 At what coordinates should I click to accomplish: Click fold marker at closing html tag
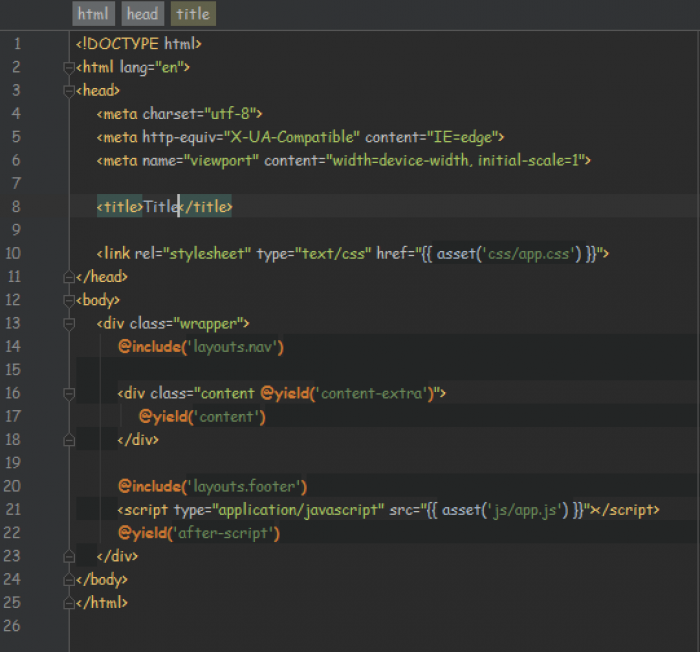(x=69, y=603)
